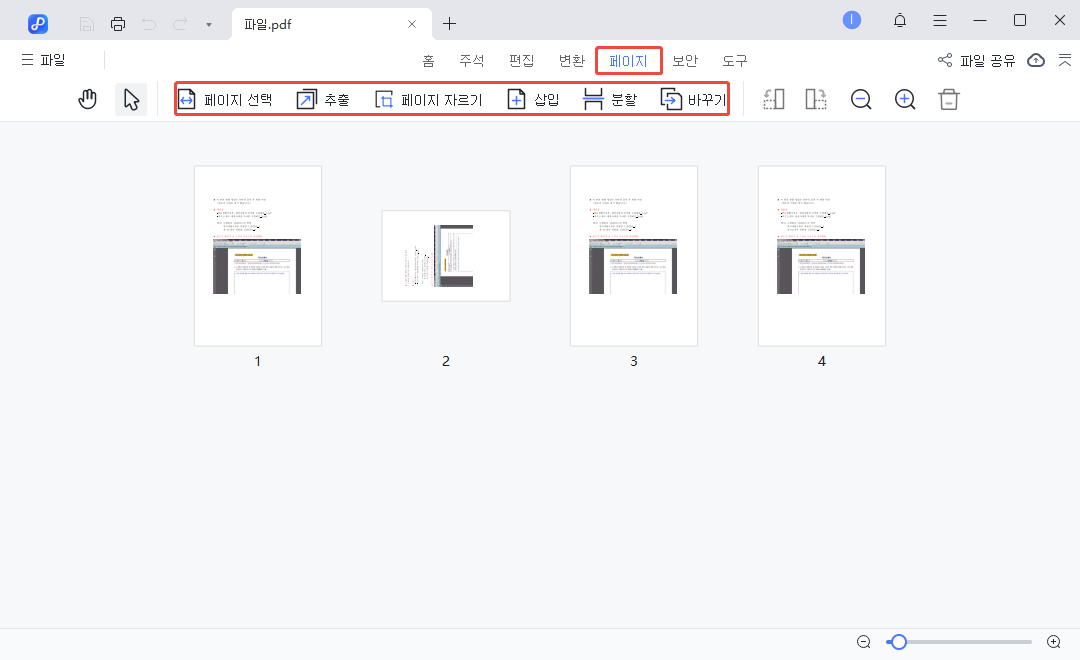Open the print icon in title bar
The image size is (1080, 660).
[x=118, y=24]
